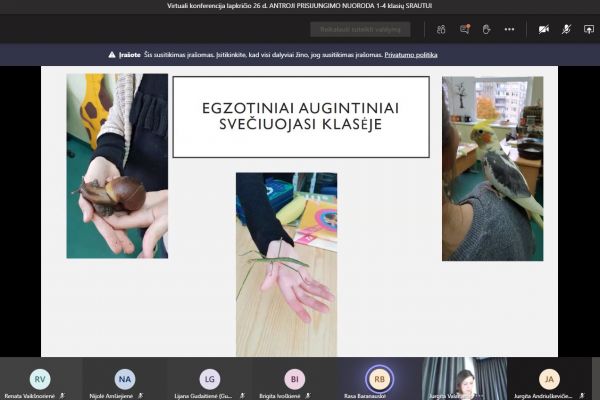The width and height of the screenshot is (600, 400).
Task: Select the BI avatar of Brigita
Action: (295, 379)
